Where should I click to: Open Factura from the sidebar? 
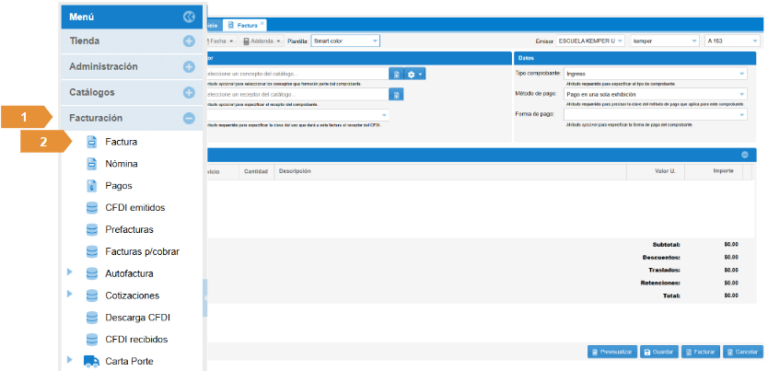tap(121, 142)
